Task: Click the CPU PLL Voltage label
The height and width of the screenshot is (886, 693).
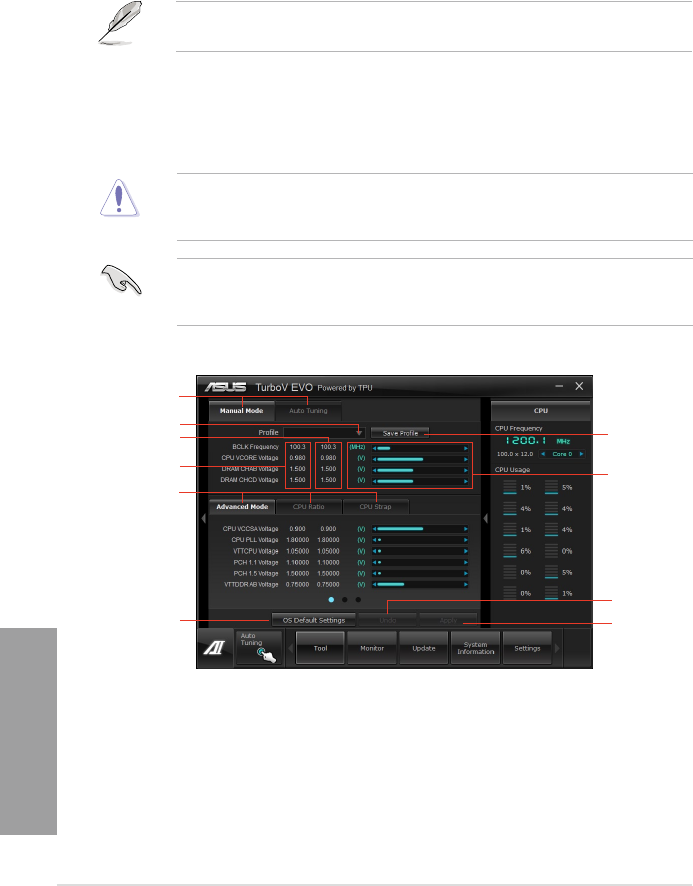Action: click(x=255, y=540)
